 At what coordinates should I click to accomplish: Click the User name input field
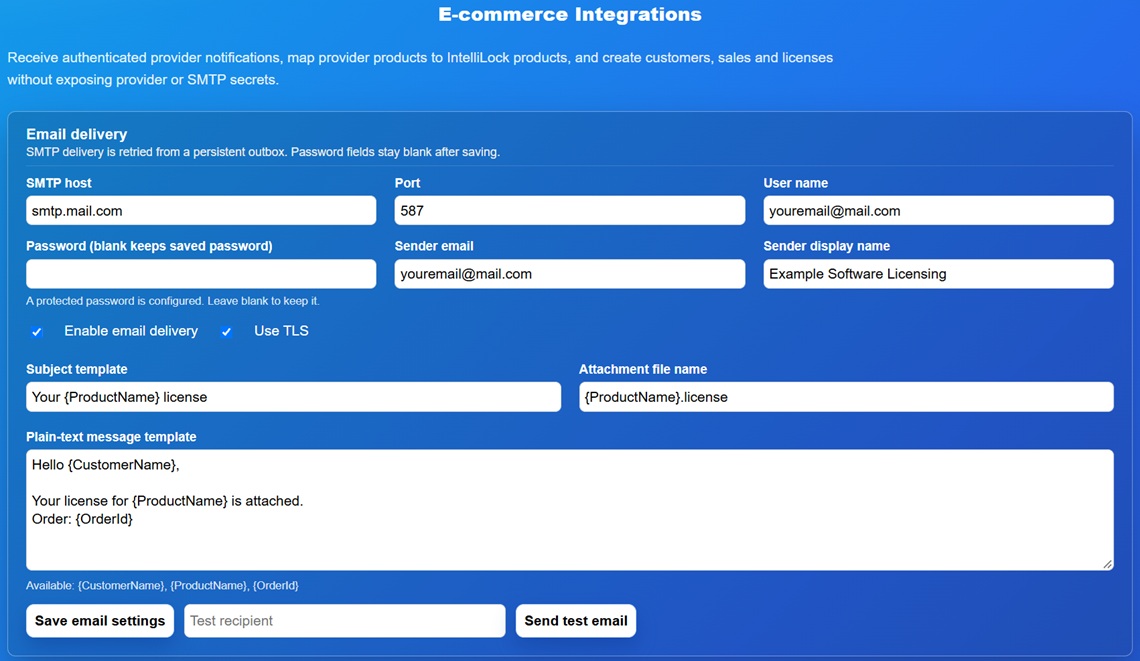coord(939,211)
